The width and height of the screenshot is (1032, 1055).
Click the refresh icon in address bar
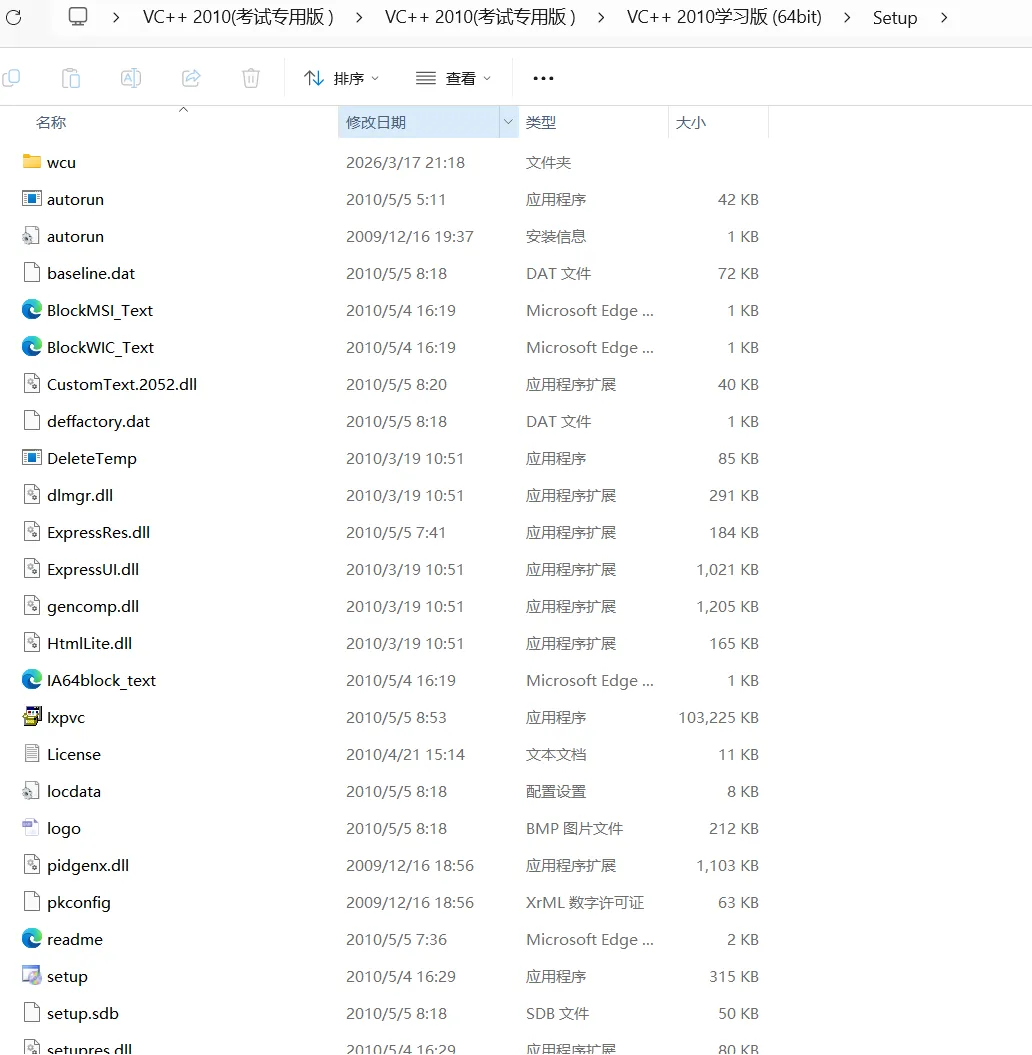[x=13, y=17]
